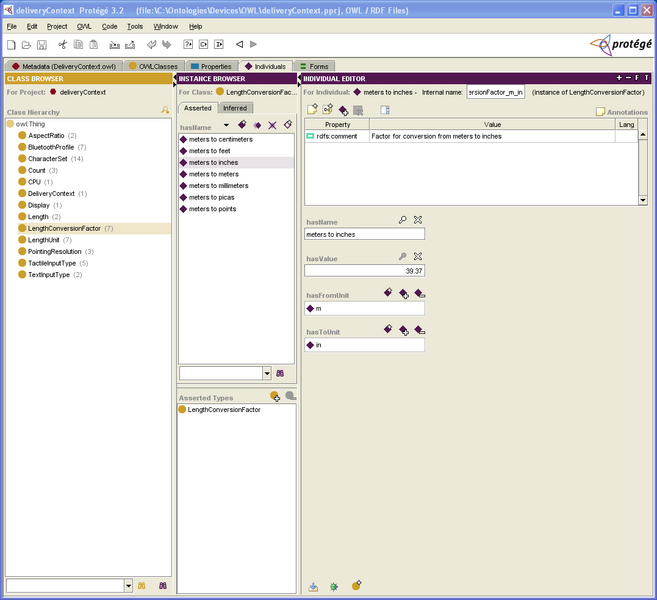
Task: Open the OWL menu
Action: [x=84, y=26]
